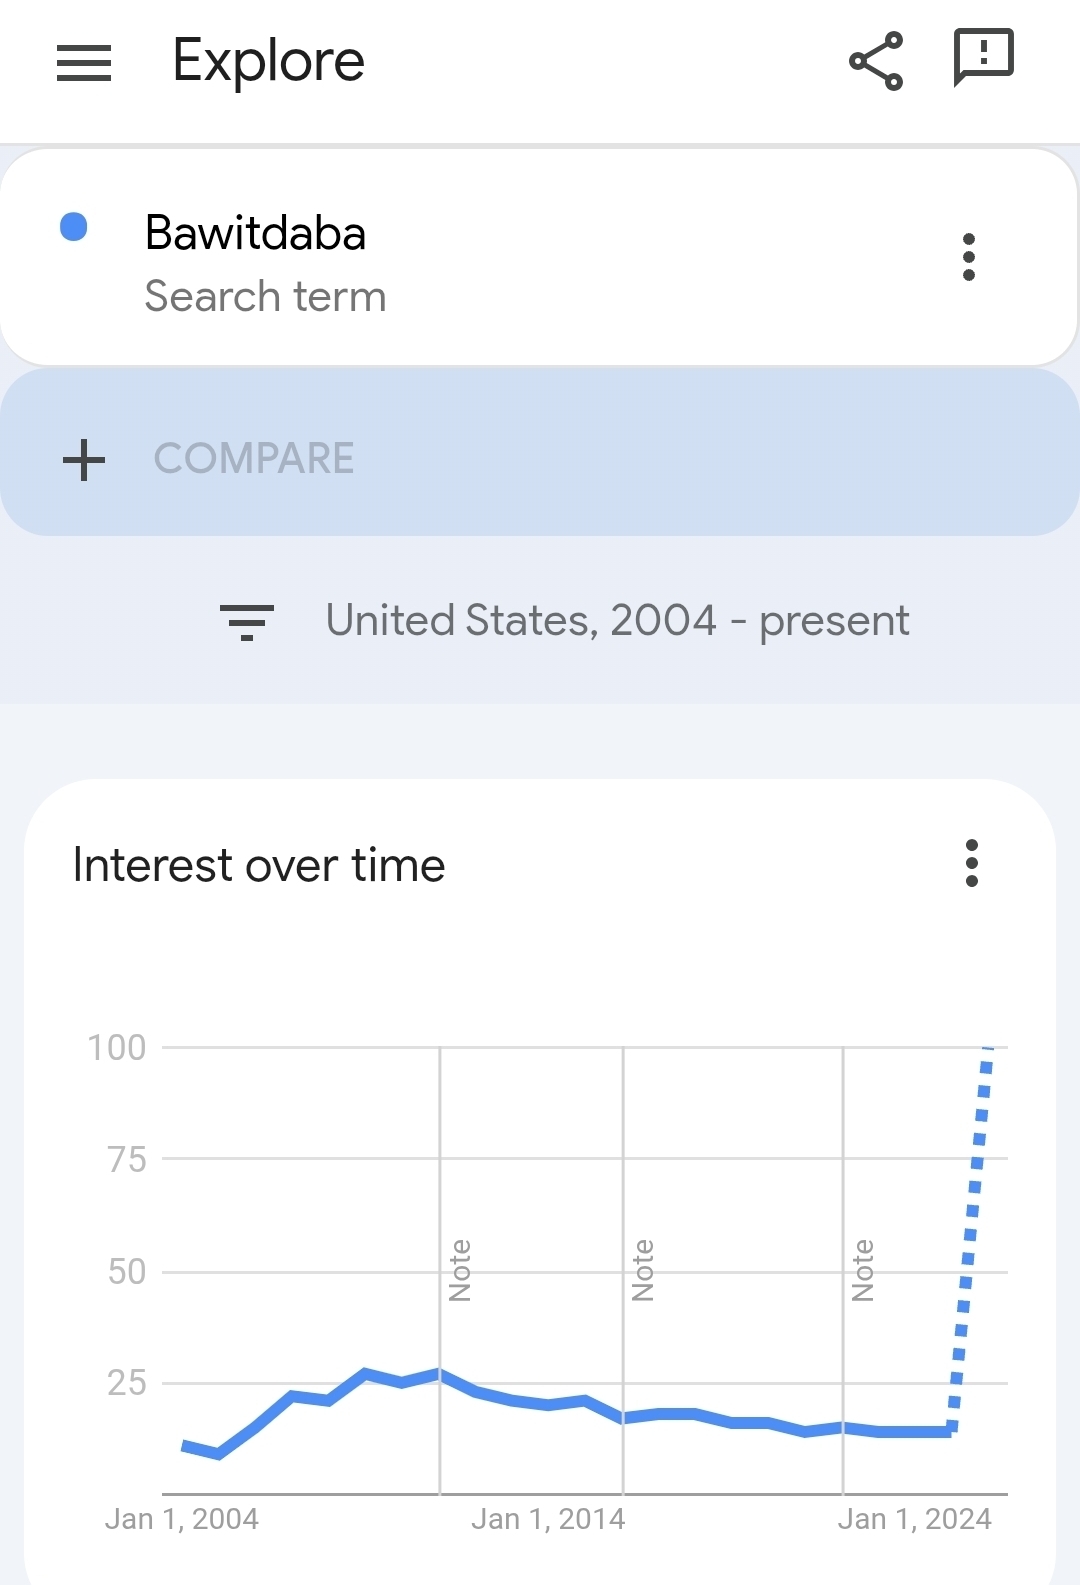Select the middle Note marker on chart
The width and height of the screenshot is (1080, 1585).
coord(643,1270)
